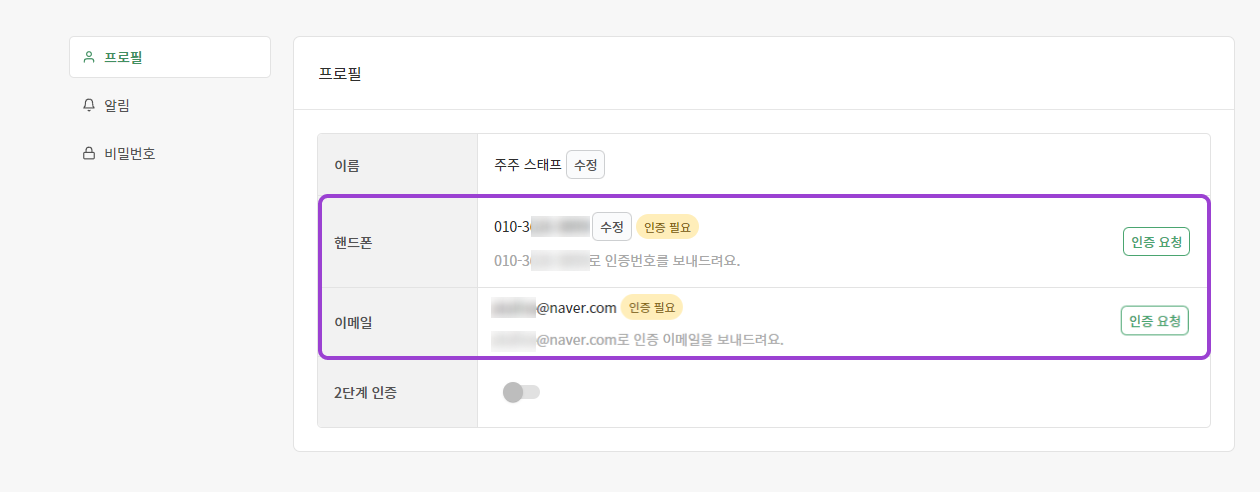Click the person icon beside 프로필
Viewport: 1260px width, 492px height.
tap(89, 57)
